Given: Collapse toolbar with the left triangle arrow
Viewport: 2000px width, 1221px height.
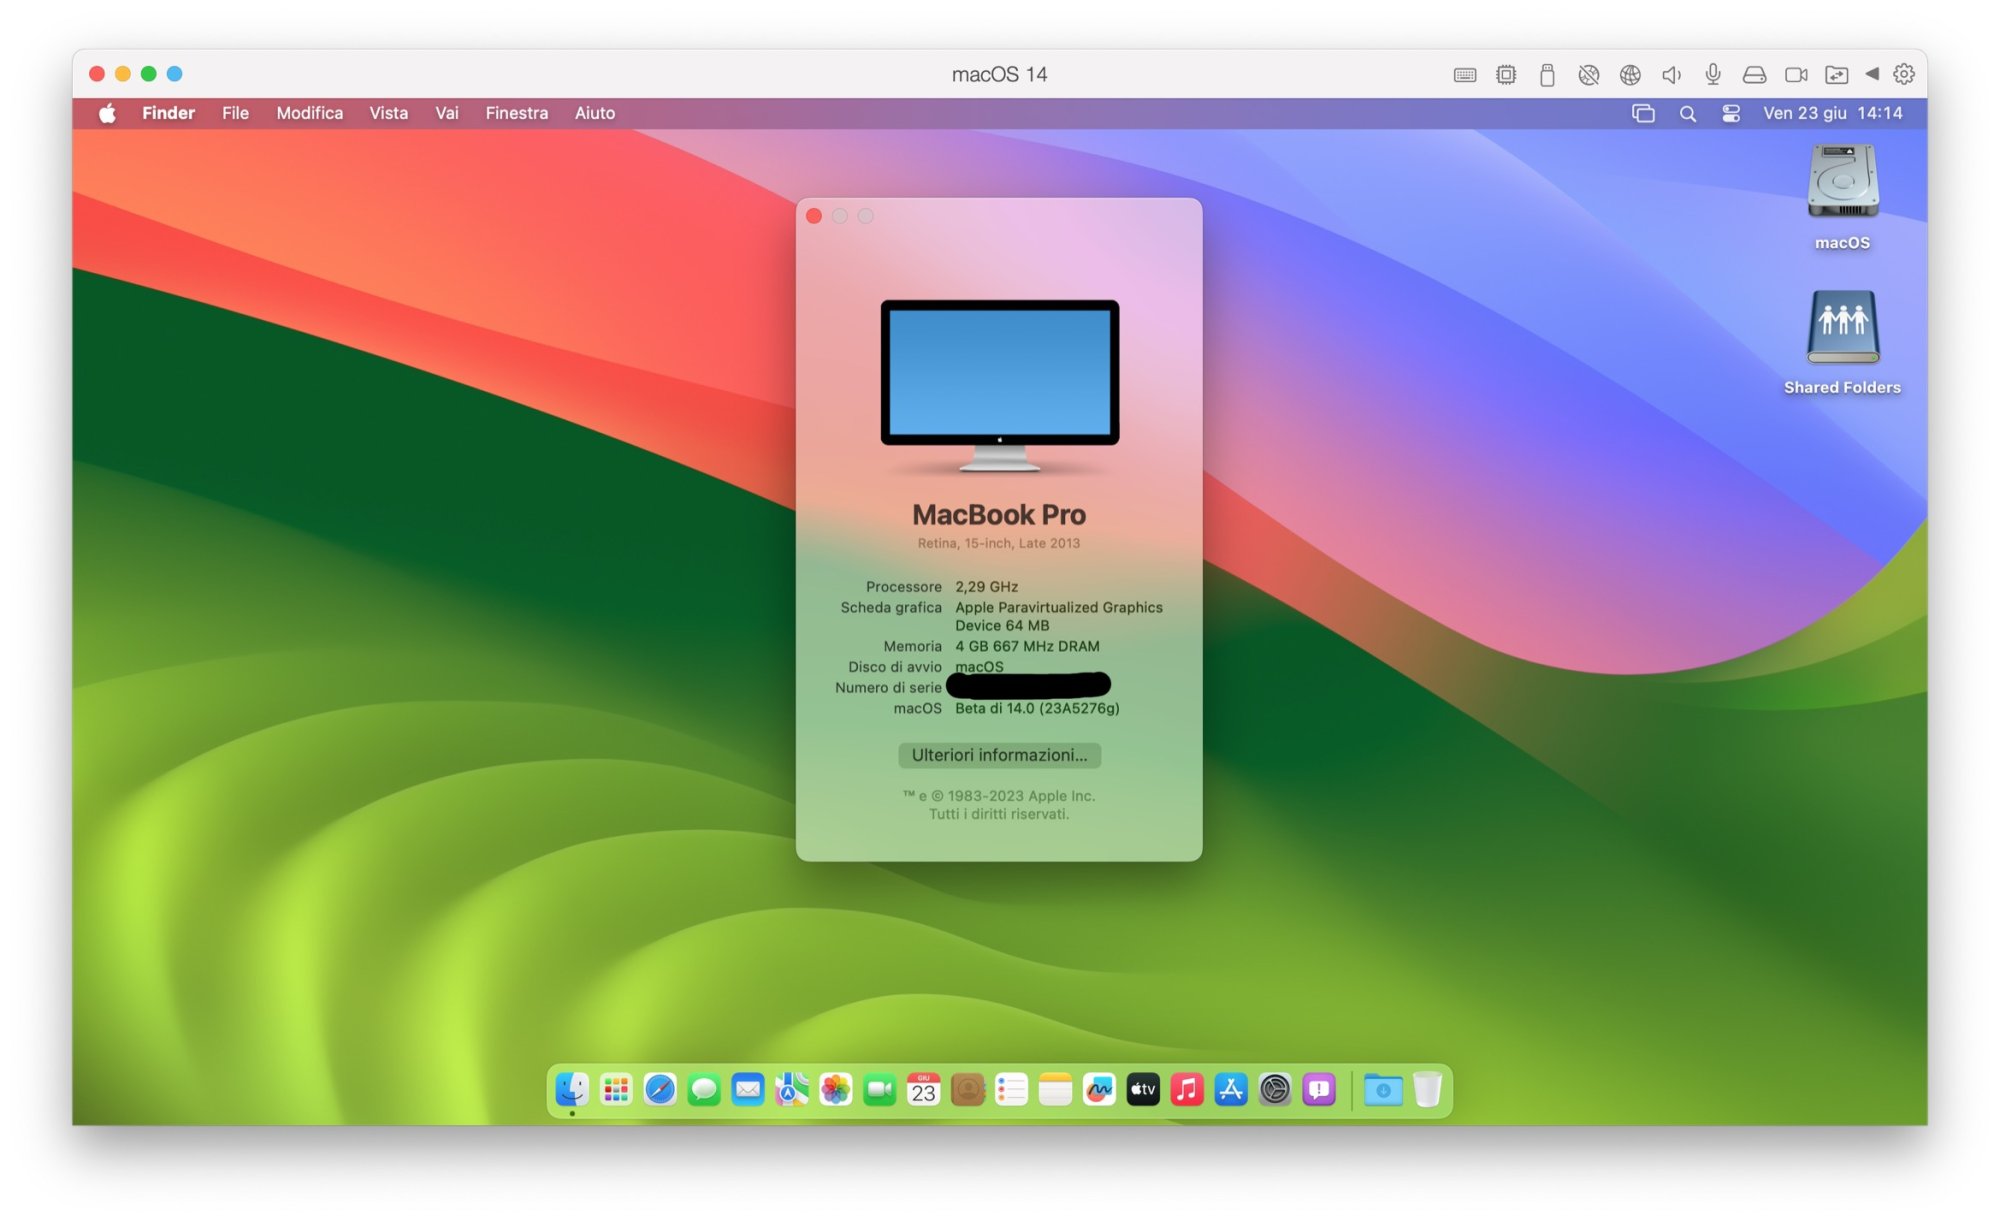Looking at the screenshot, I should point(1872,74).
